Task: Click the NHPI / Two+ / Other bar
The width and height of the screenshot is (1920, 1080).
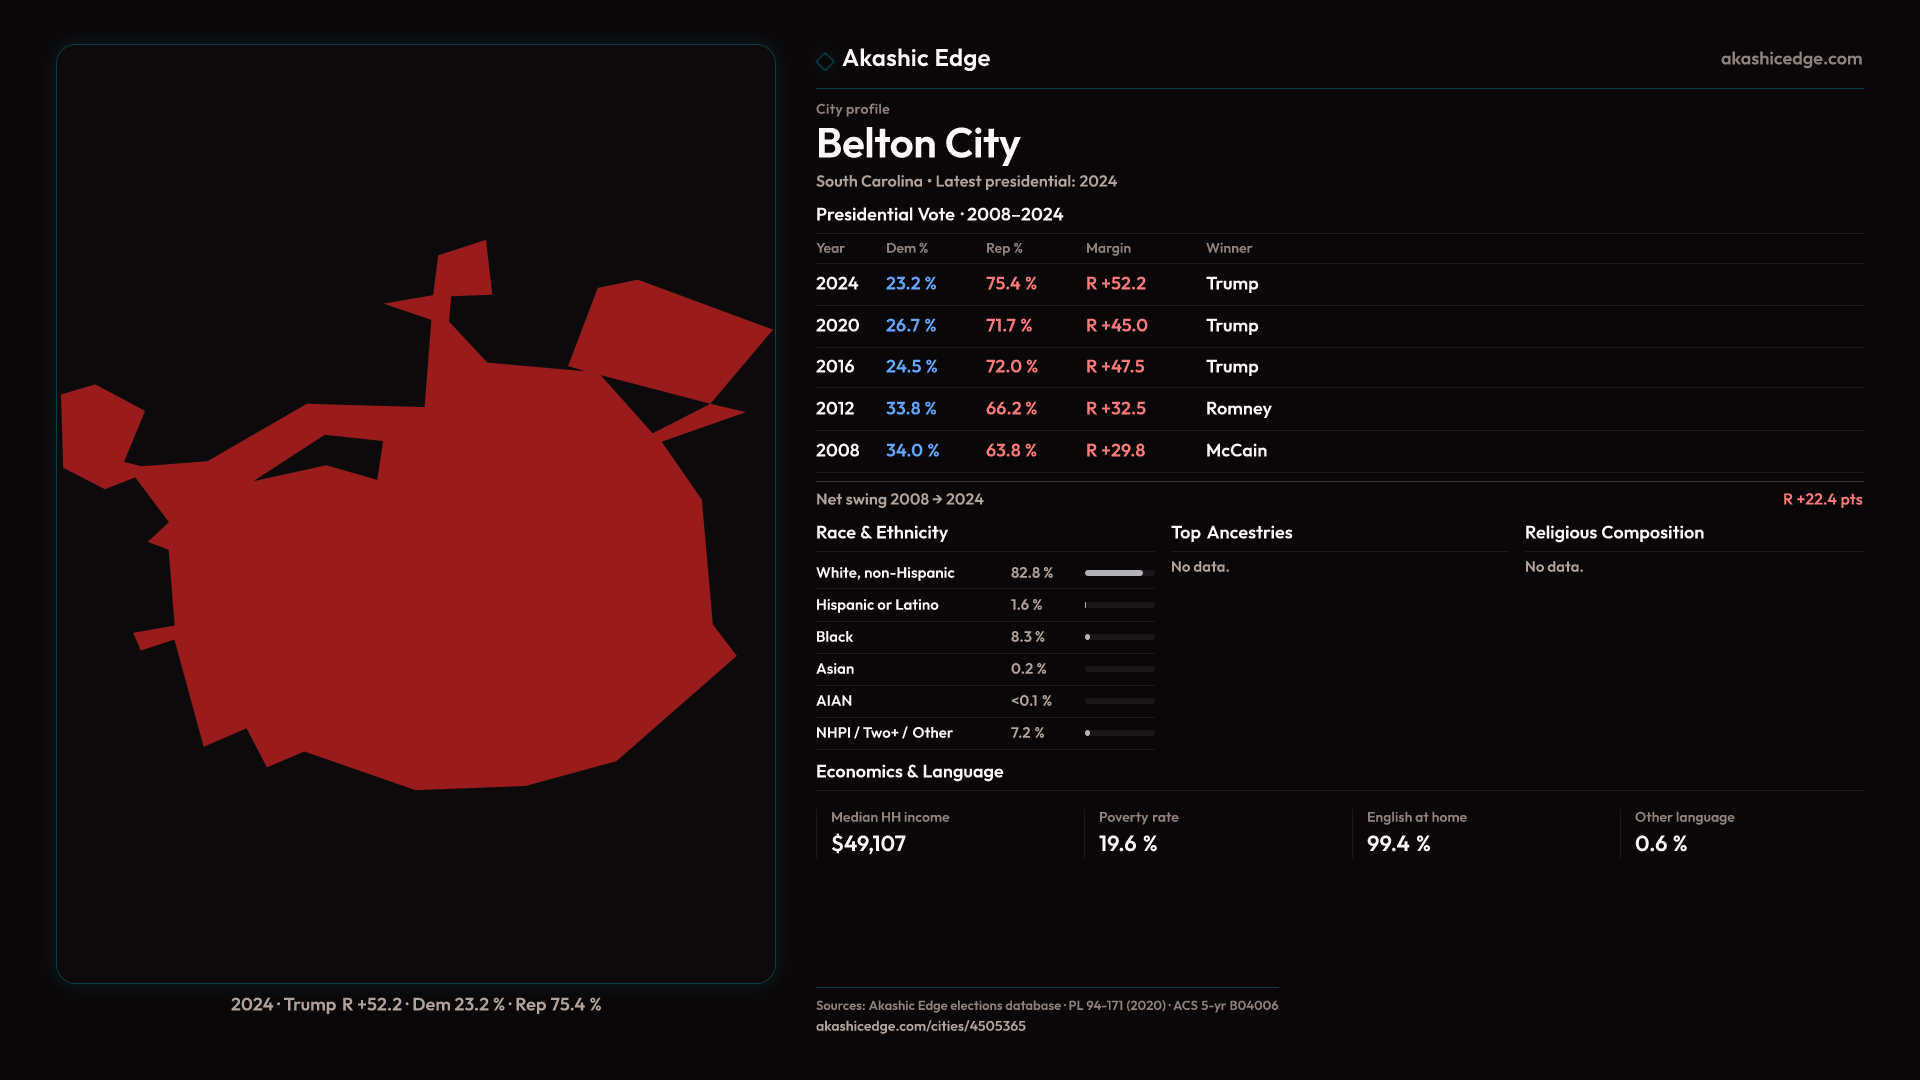Action: click(1118, 733)
